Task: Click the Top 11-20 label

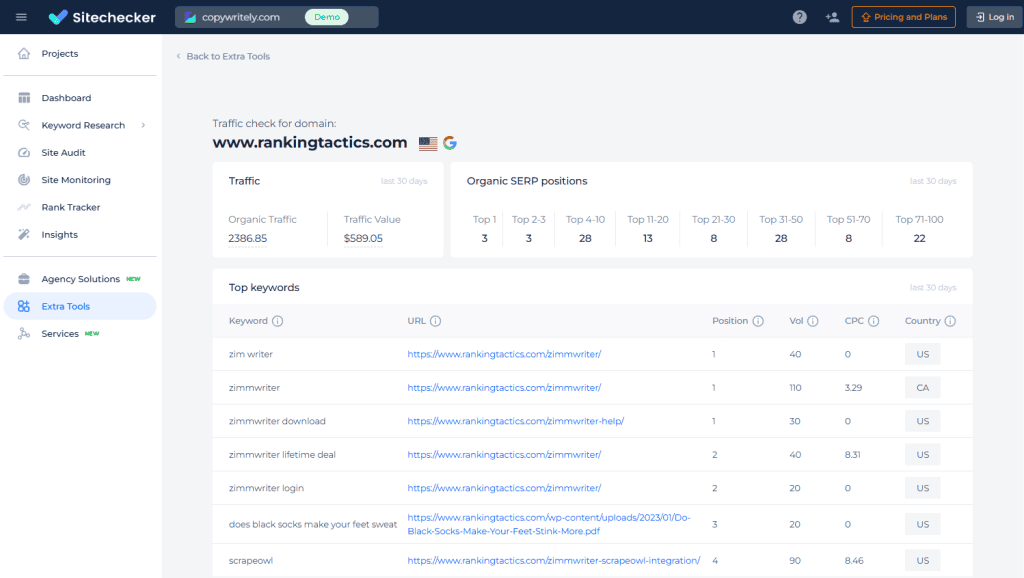Action: pyautogui.click(x=648, y=219)
